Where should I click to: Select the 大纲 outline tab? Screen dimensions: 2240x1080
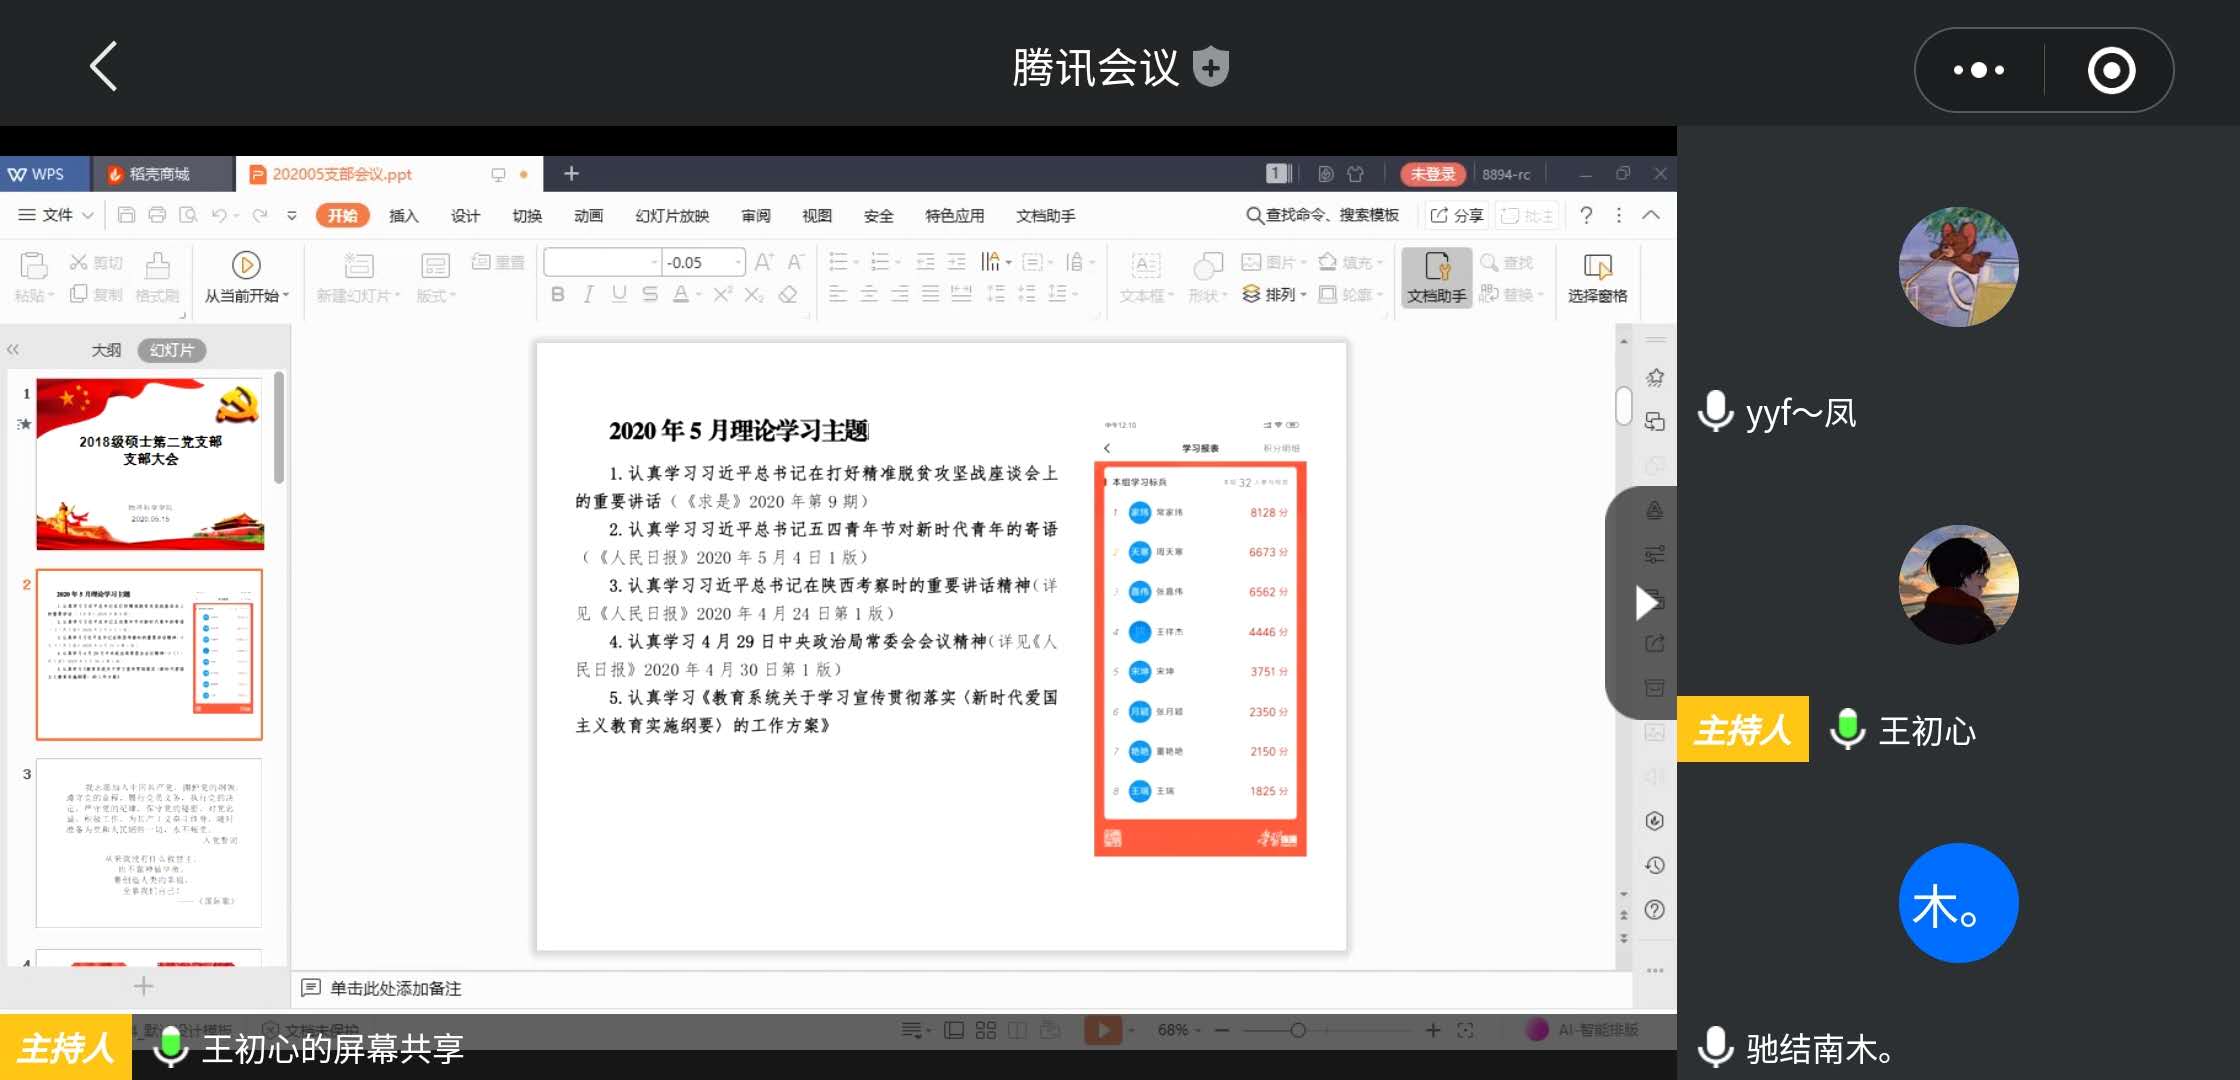point(106,350)
